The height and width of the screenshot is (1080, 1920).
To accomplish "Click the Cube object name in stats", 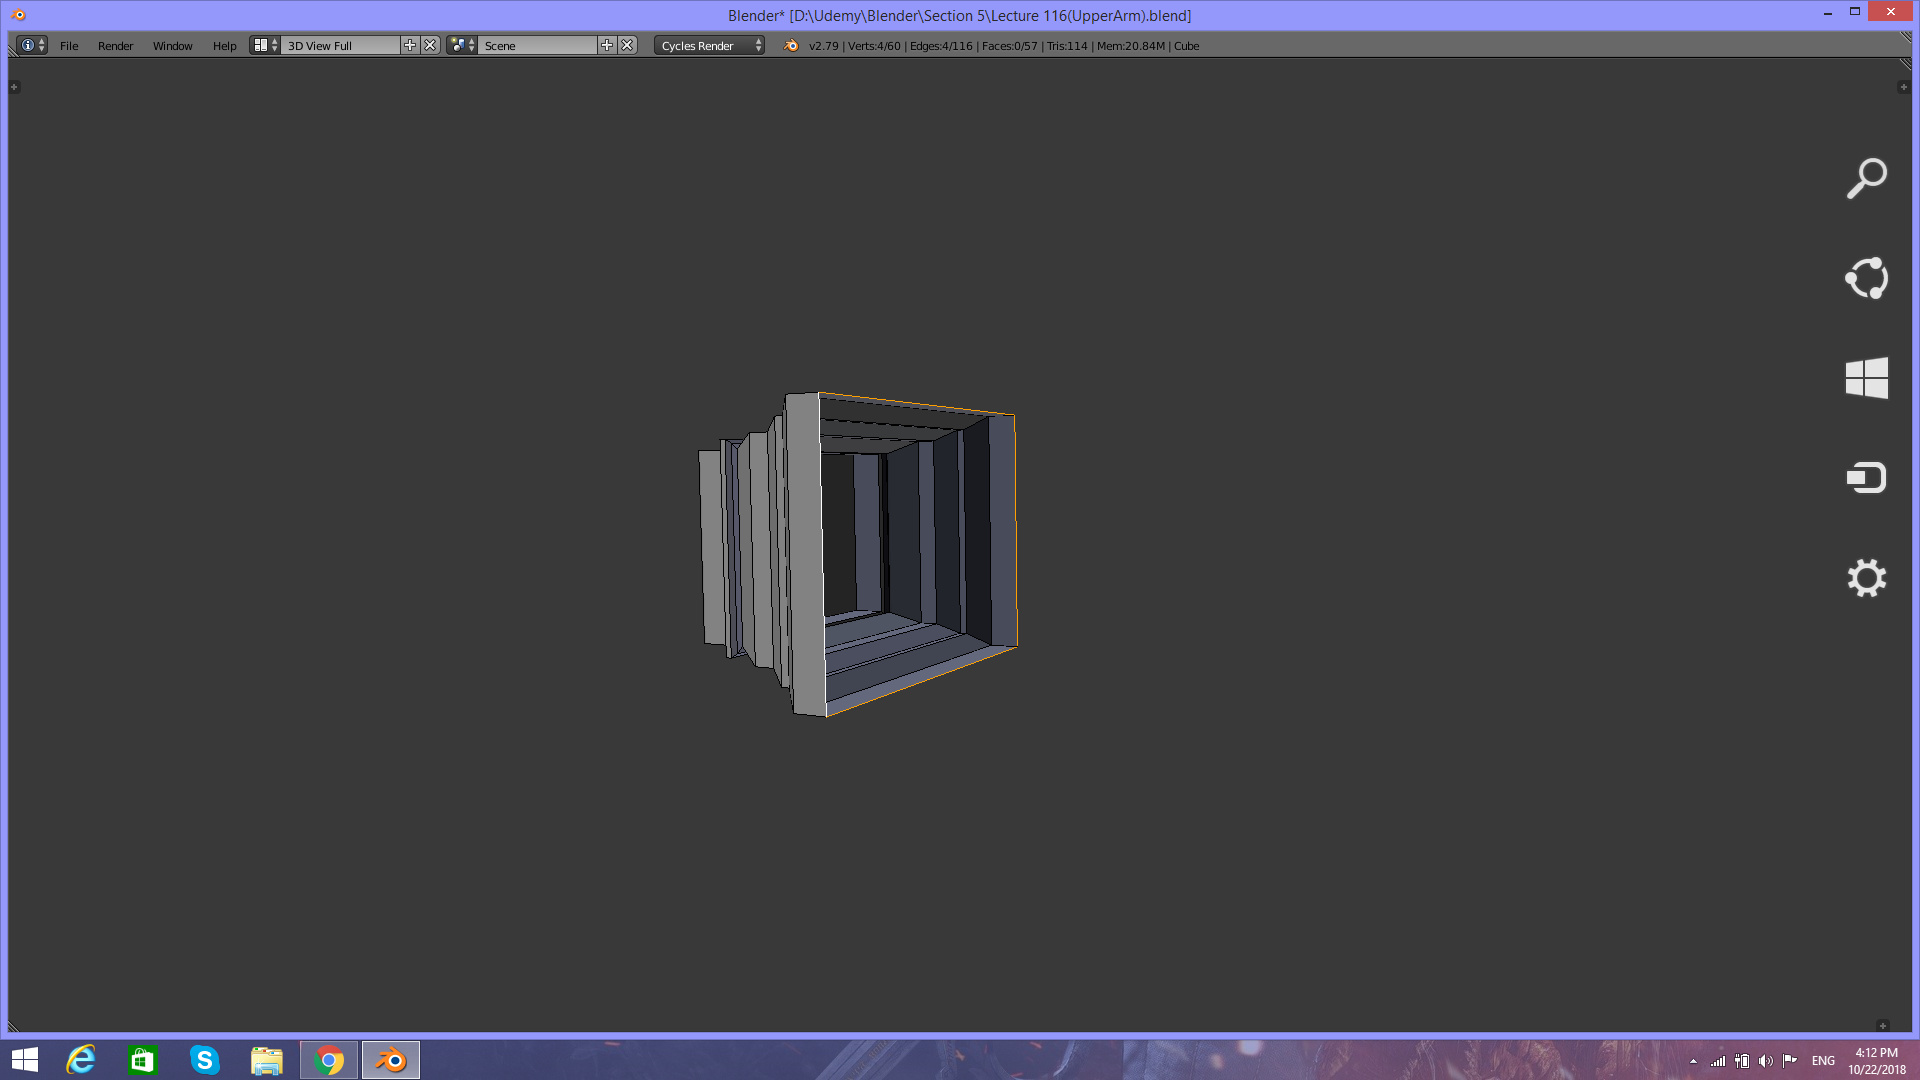I will (1187, 46).
